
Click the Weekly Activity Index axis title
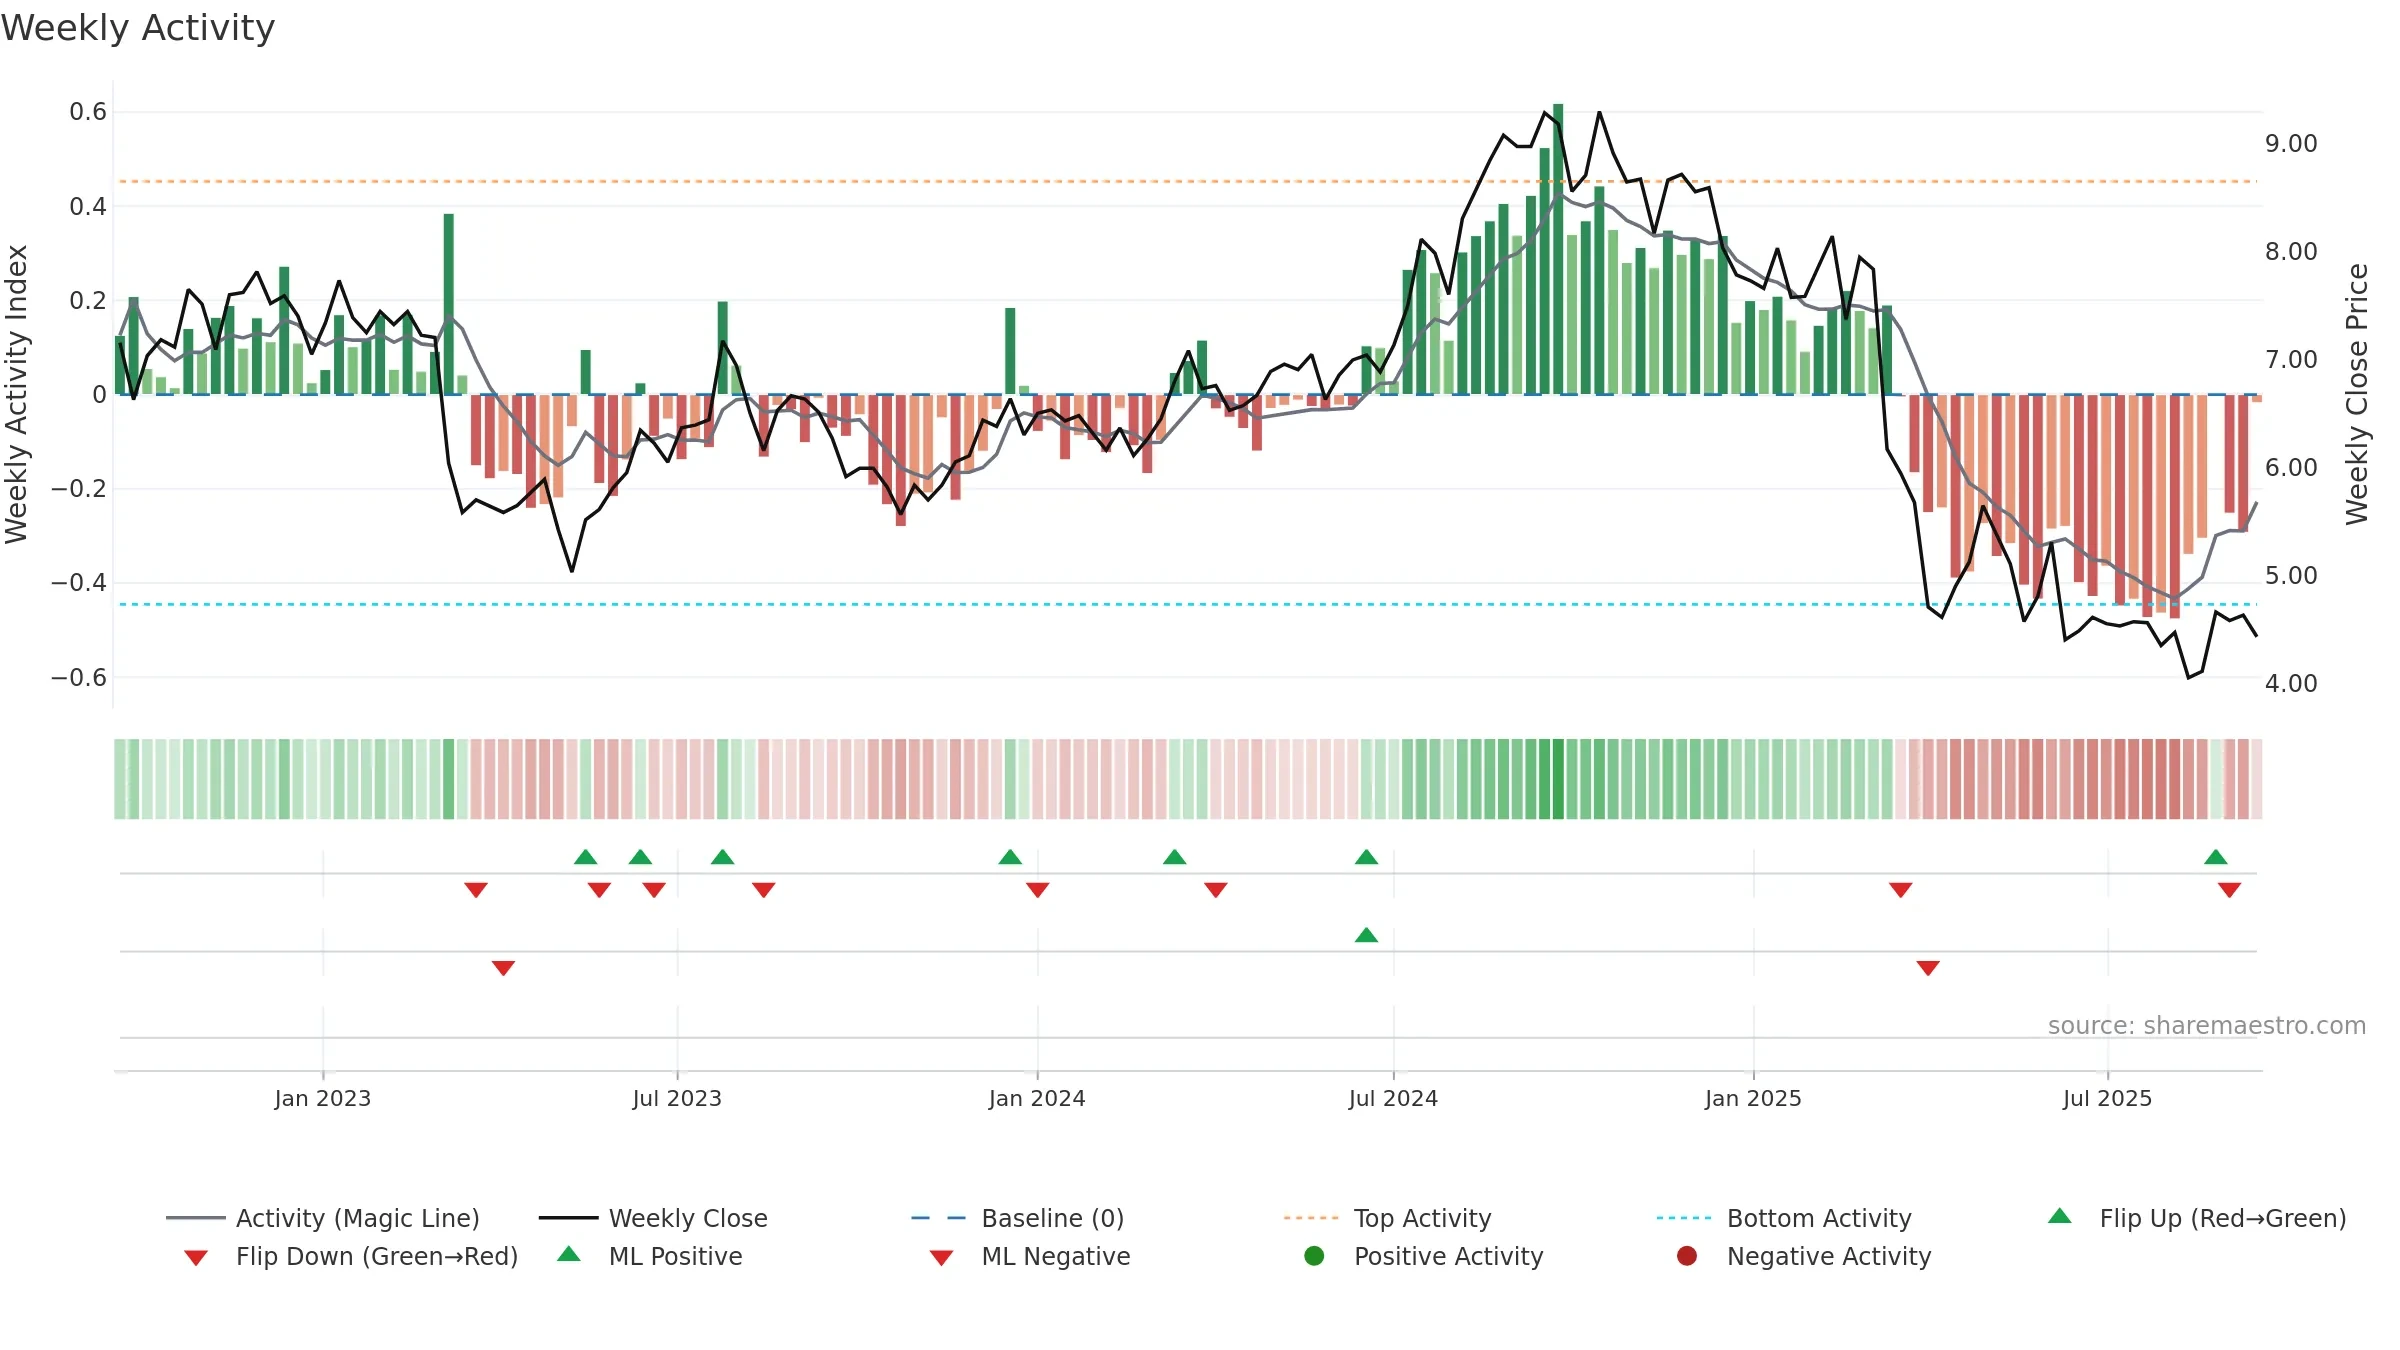[16, 394]
